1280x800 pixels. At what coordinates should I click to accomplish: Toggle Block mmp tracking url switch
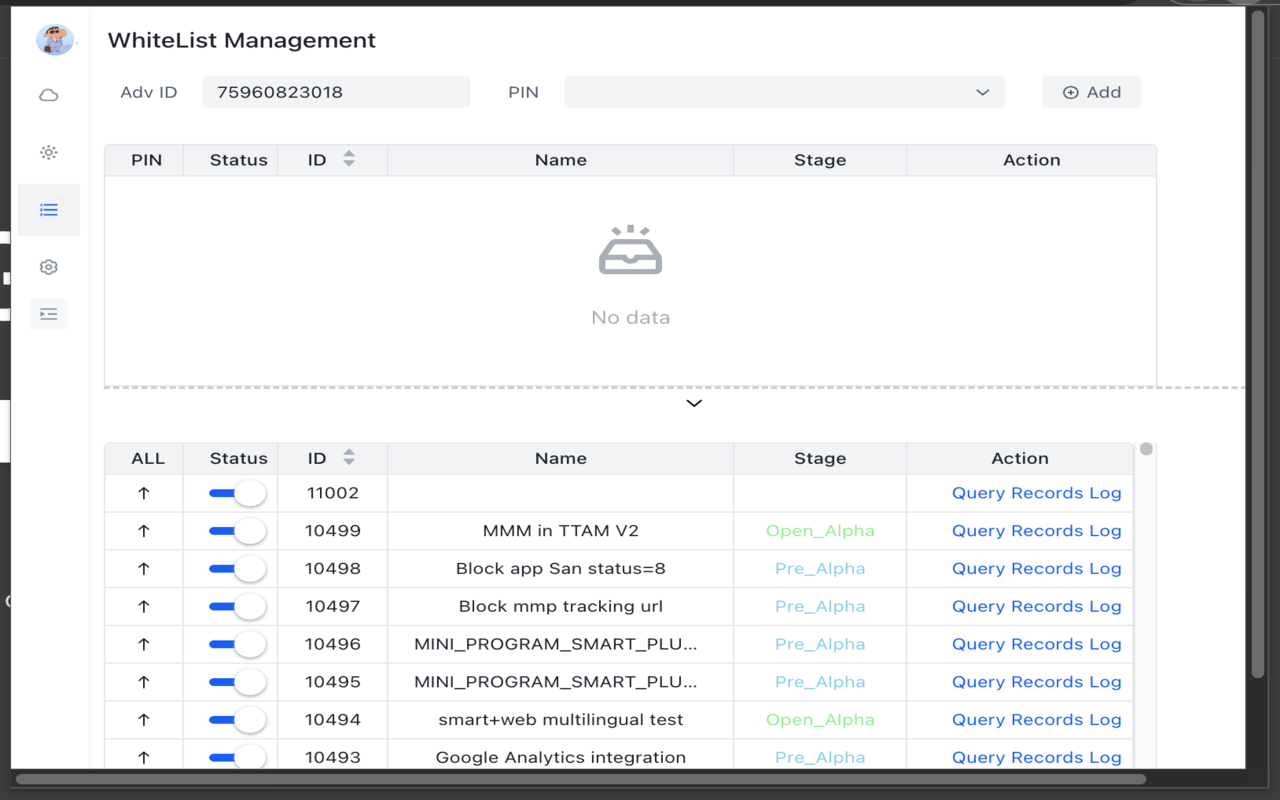pos(238,606)
